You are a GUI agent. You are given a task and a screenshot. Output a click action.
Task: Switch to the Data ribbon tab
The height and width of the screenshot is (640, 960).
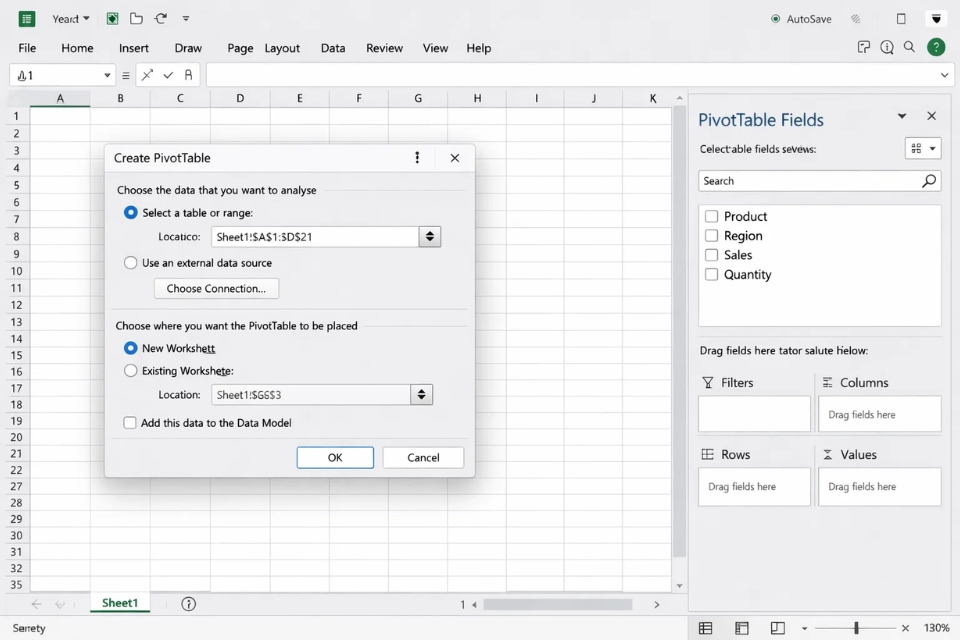(333, 47)
